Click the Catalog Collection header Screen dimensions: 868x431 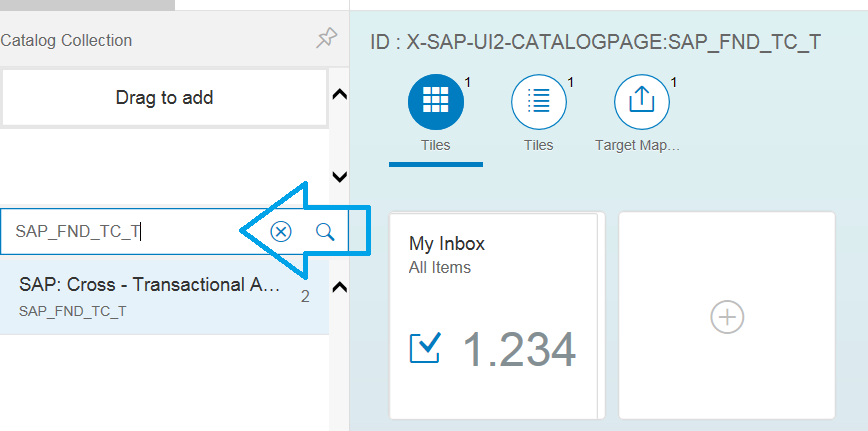point(66,40)
